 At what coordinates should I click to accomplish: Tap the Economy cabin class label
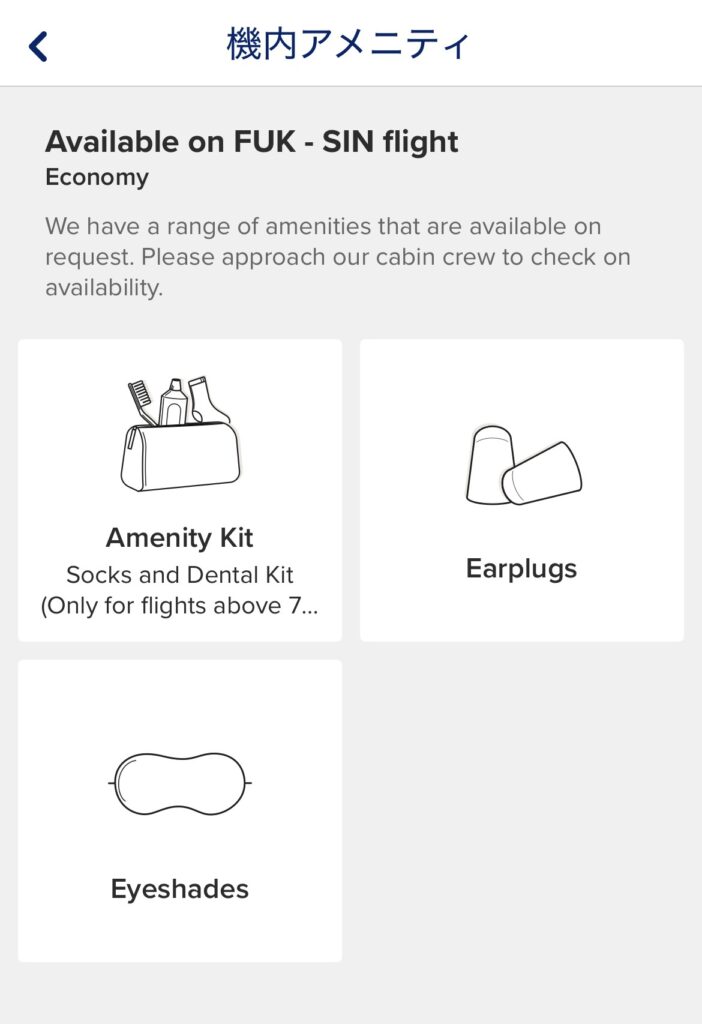(x=97, y=178)
